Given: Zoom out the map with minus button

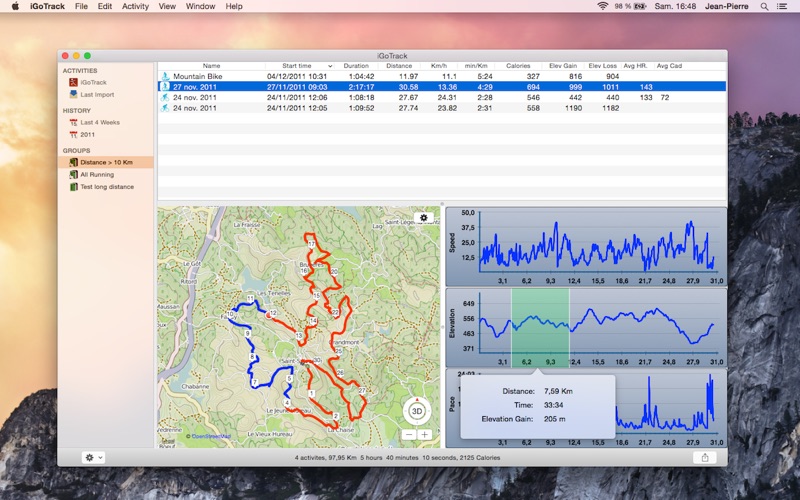Looking at the screenshot, I should 410,435.
